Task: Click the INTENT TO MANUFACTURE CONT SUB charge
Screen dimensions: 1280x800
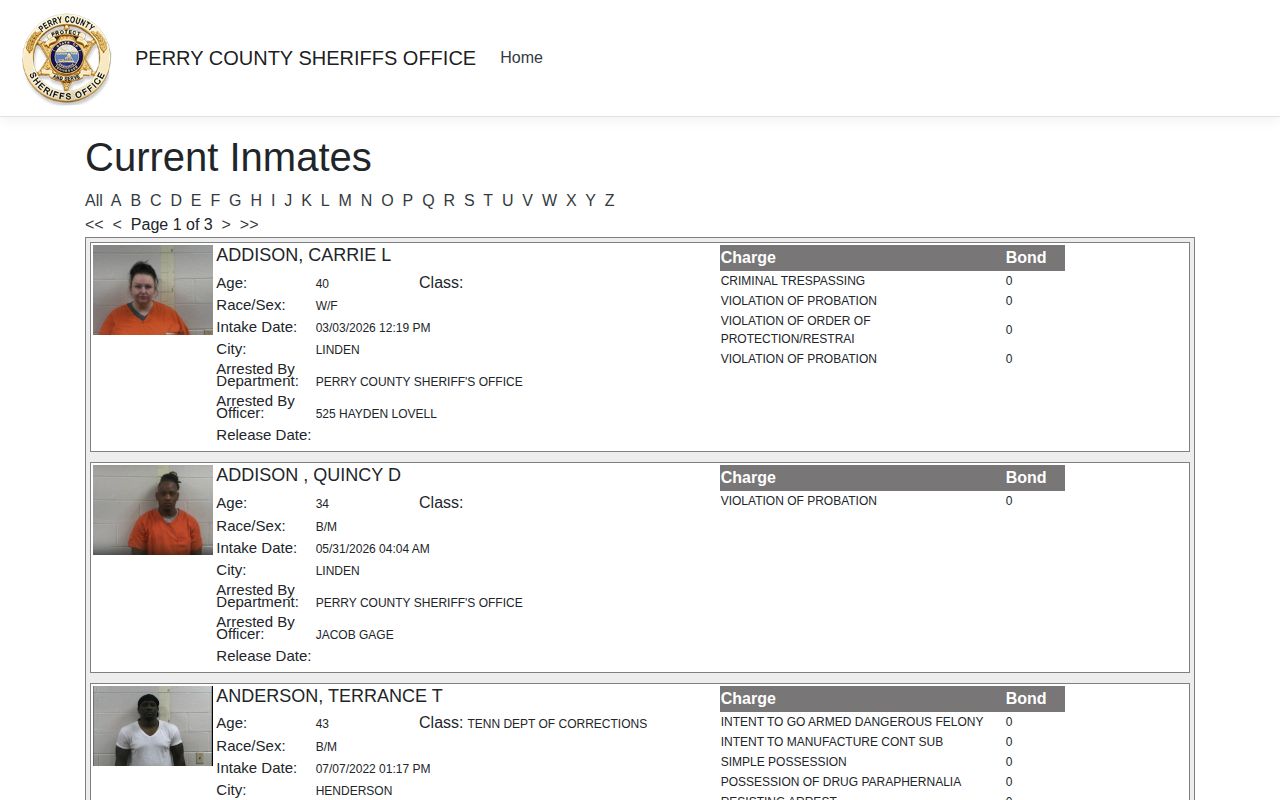Action: point(832,742)
